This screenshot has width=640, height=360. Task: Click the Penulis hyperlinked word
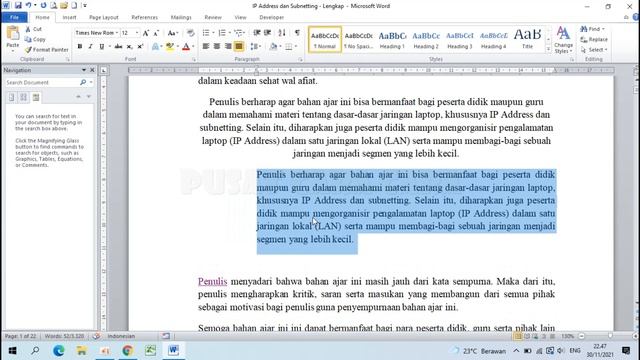coord(212,281)
